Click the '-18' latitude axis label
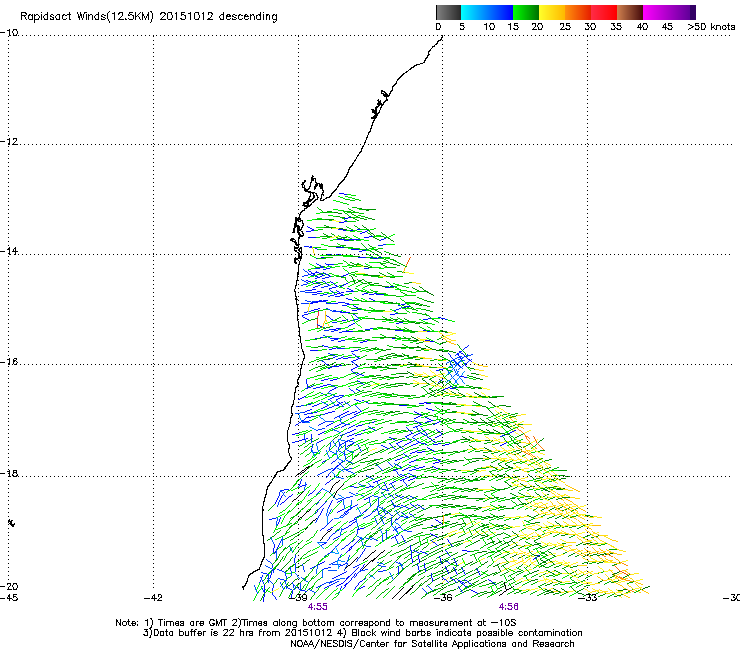740x650 pixels. [x=9, y=473]
